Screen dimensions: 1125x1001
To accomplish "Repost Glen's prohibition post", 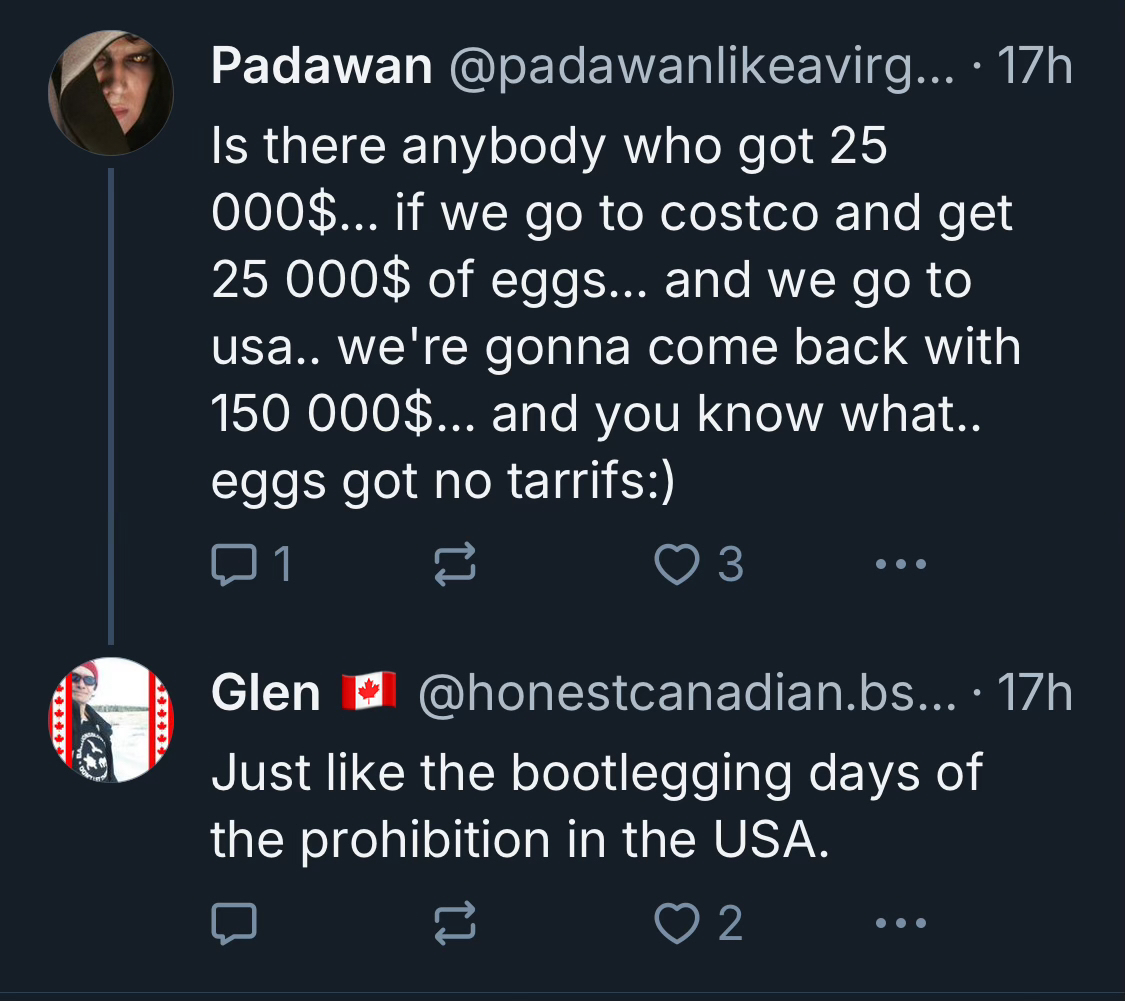I will tap(456, 925).
